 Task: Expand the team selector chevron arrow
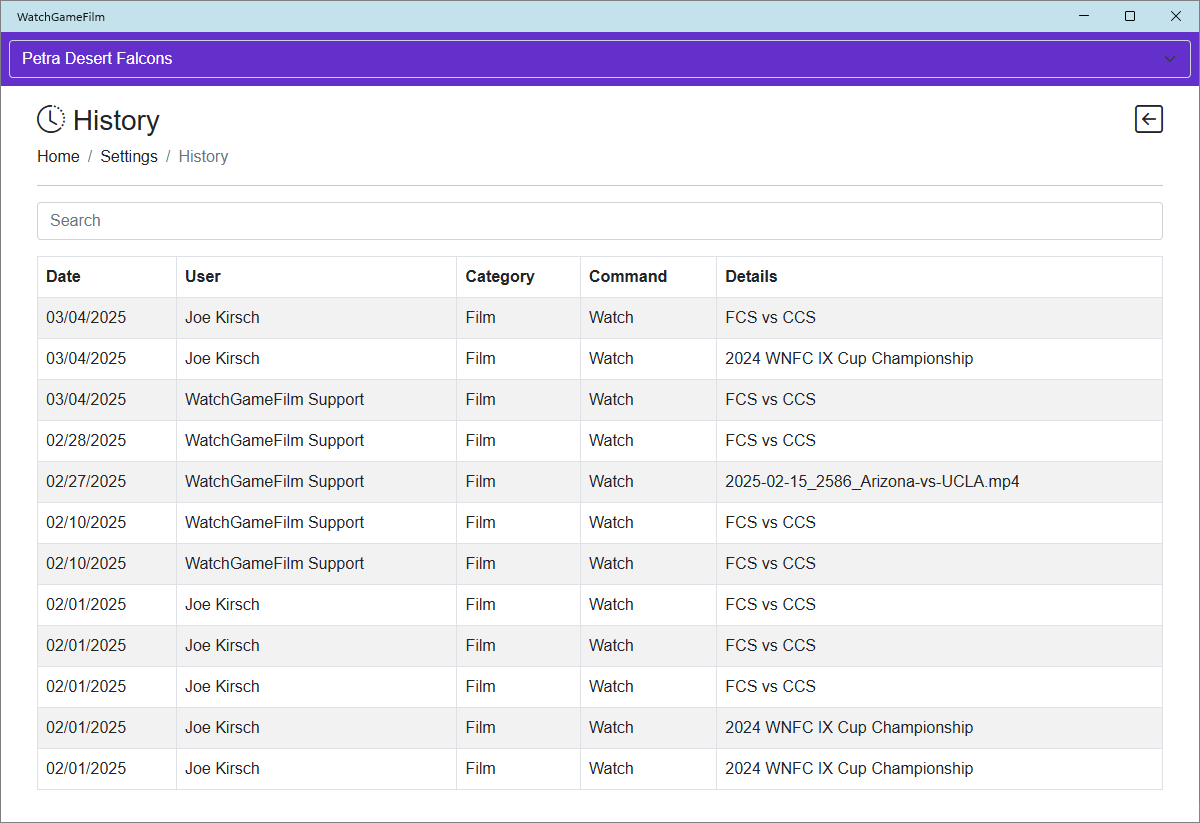(1170, 59)
